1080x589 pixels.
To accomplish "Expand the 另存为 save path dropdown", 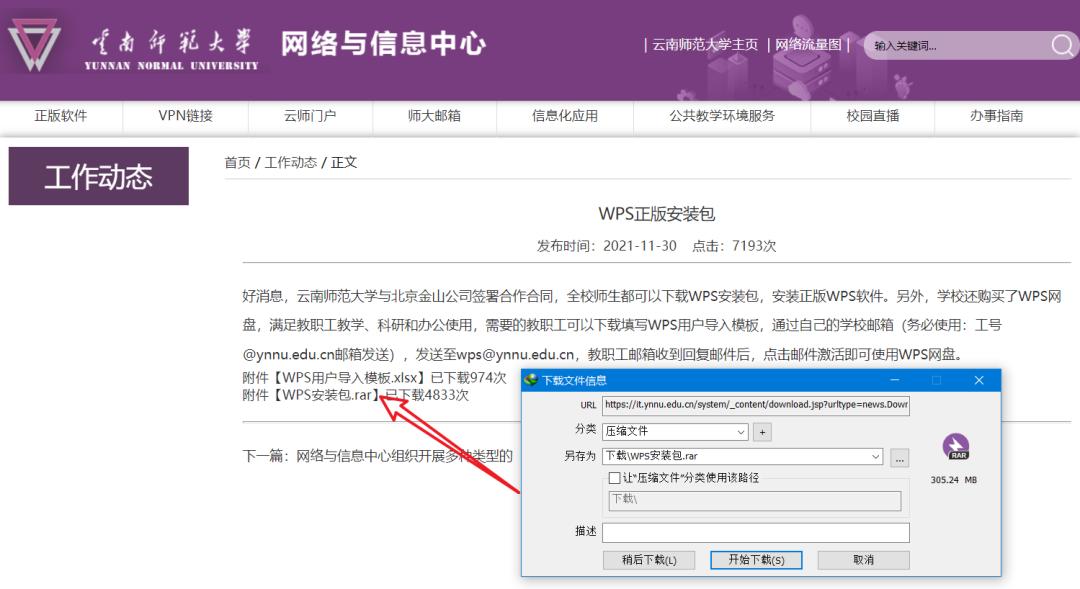I will 875,456.
